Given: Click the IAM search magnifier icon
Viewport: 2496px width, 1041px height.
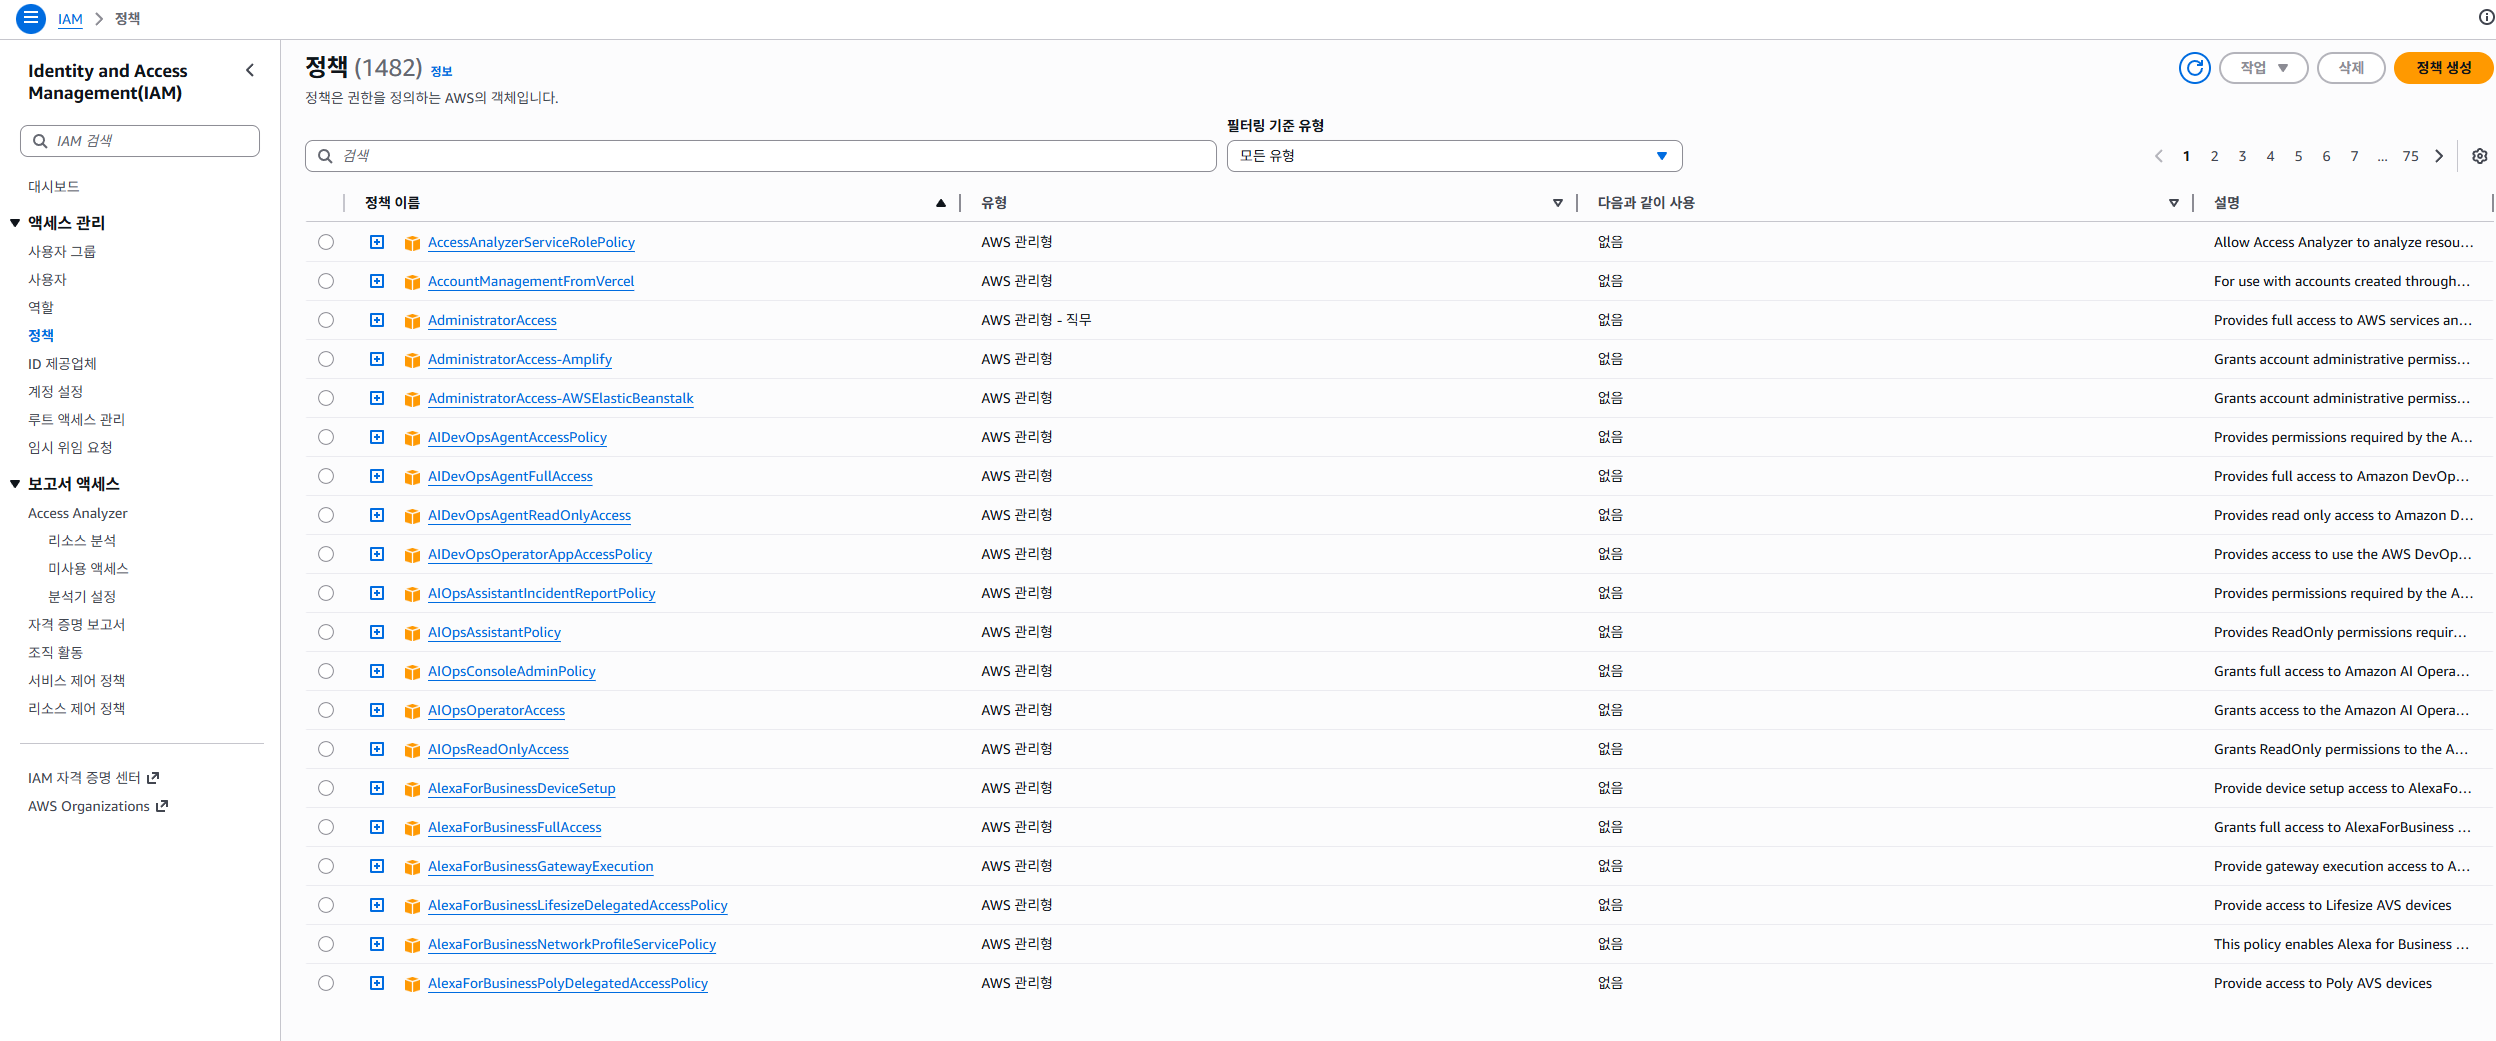Looking at the screenshot, I should click(x=40, y=141).
